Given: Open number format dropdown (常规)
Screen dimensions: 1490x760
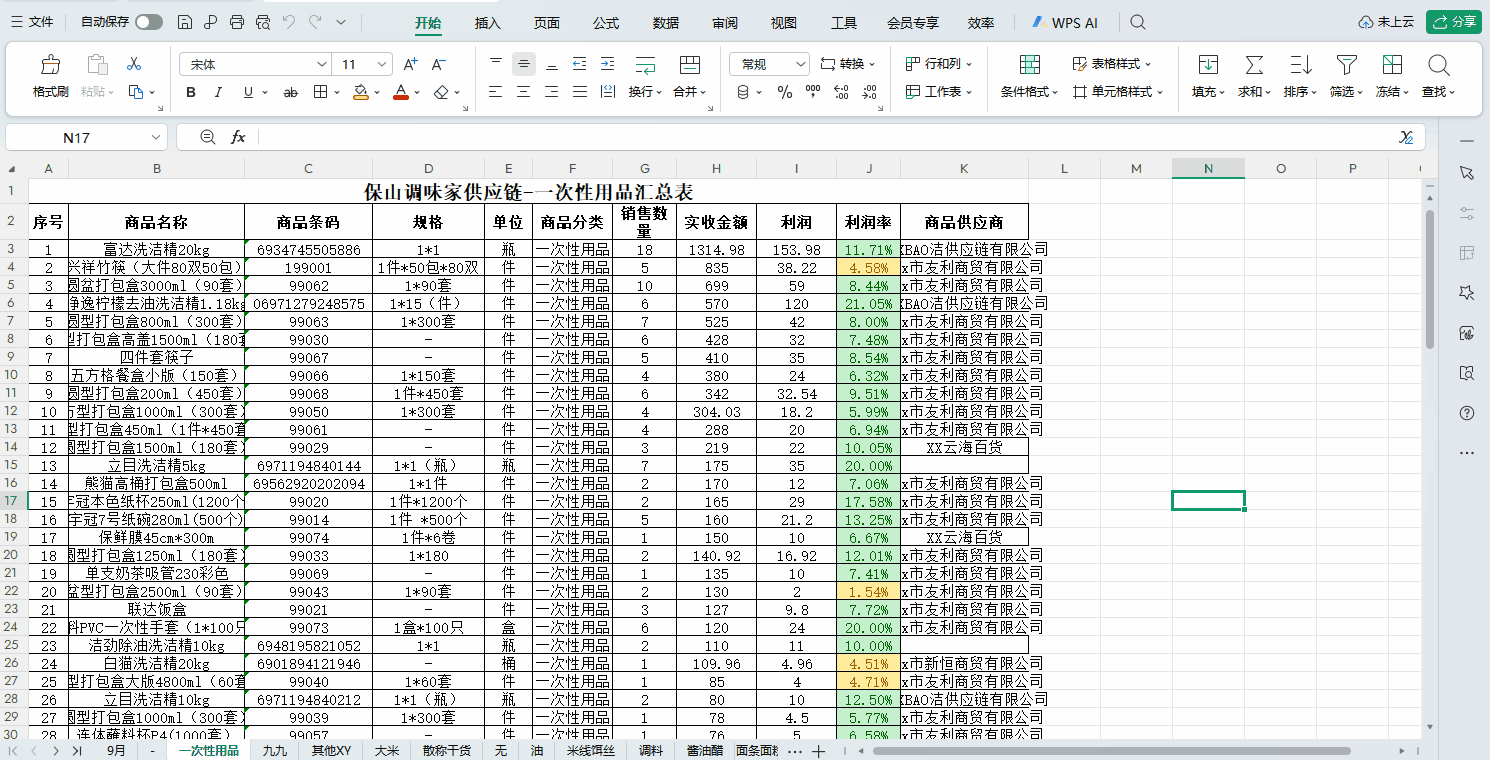Looking at the screenshot, I should point(800,64).
